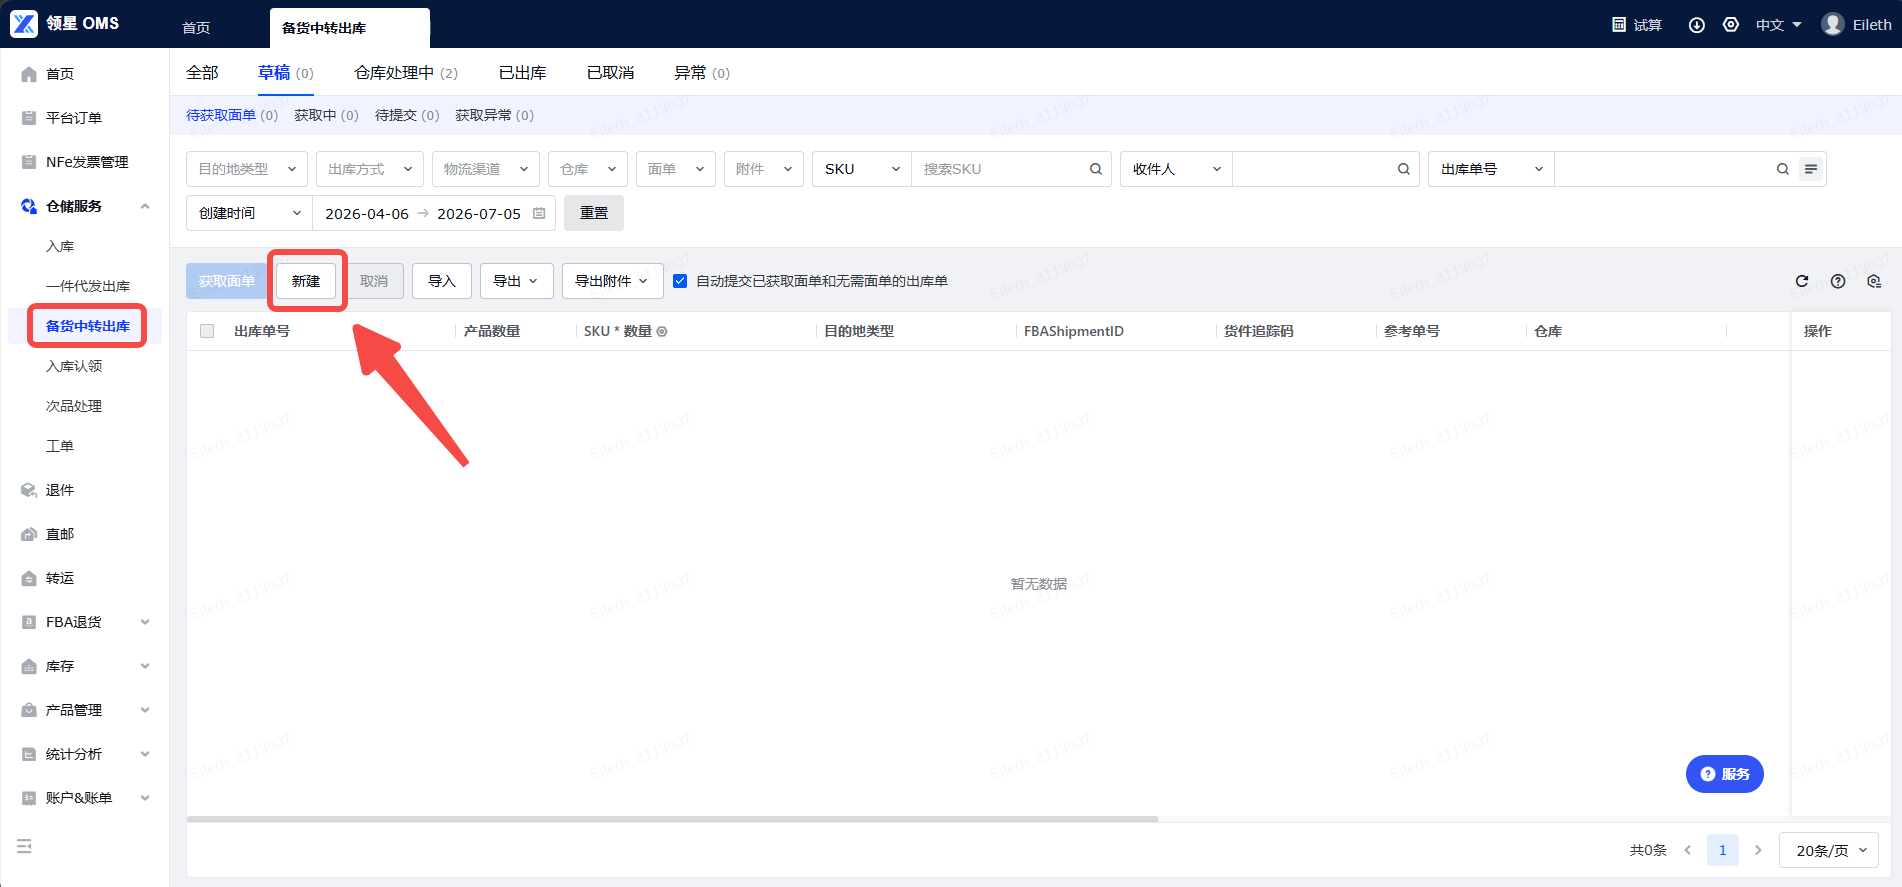
Task: Select the 获取中 sub-tab
Action: [326, 115]
